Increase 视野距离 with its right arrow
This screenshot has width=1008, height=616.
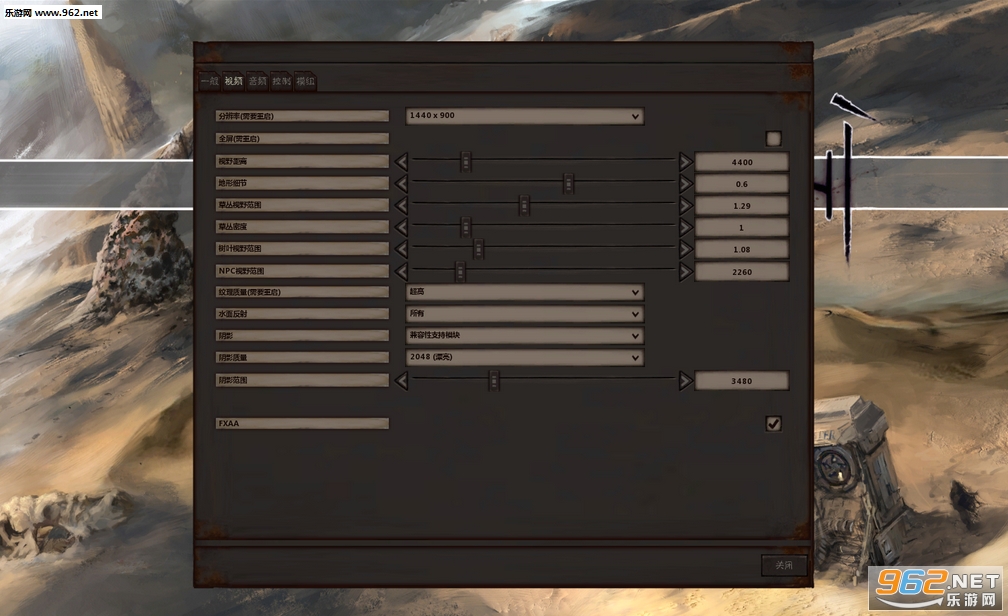[x=685, y=161]
